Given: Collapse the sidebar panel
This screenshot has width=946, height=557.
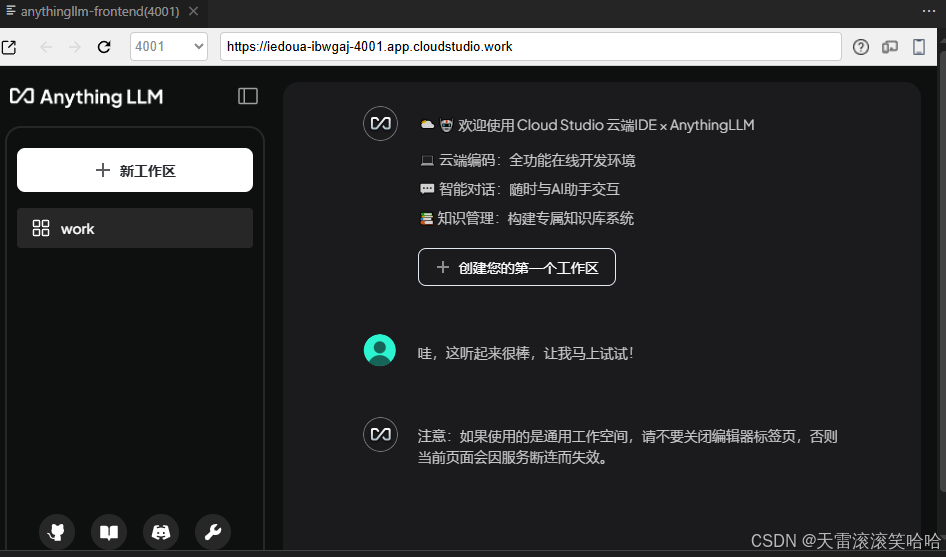Looking at the screenshot, I should [248, 96].
